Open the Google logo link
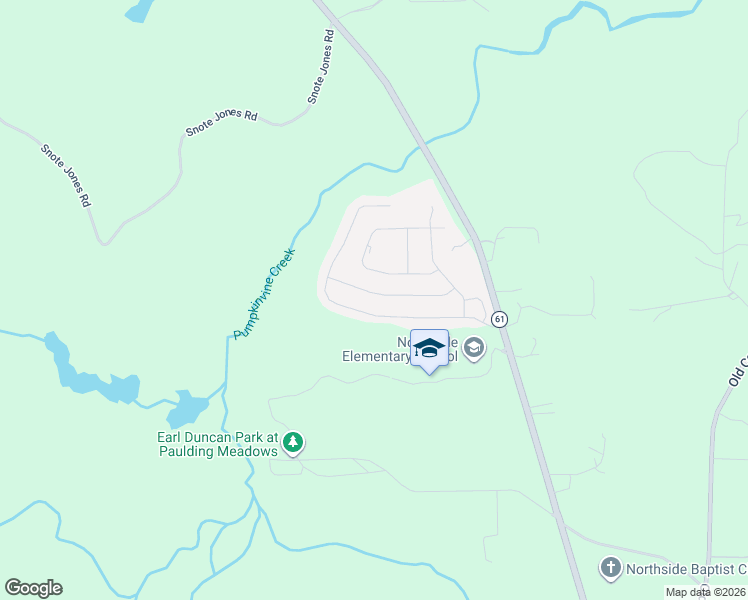This screenshot has height=600, width=748. tap(34, 588)
